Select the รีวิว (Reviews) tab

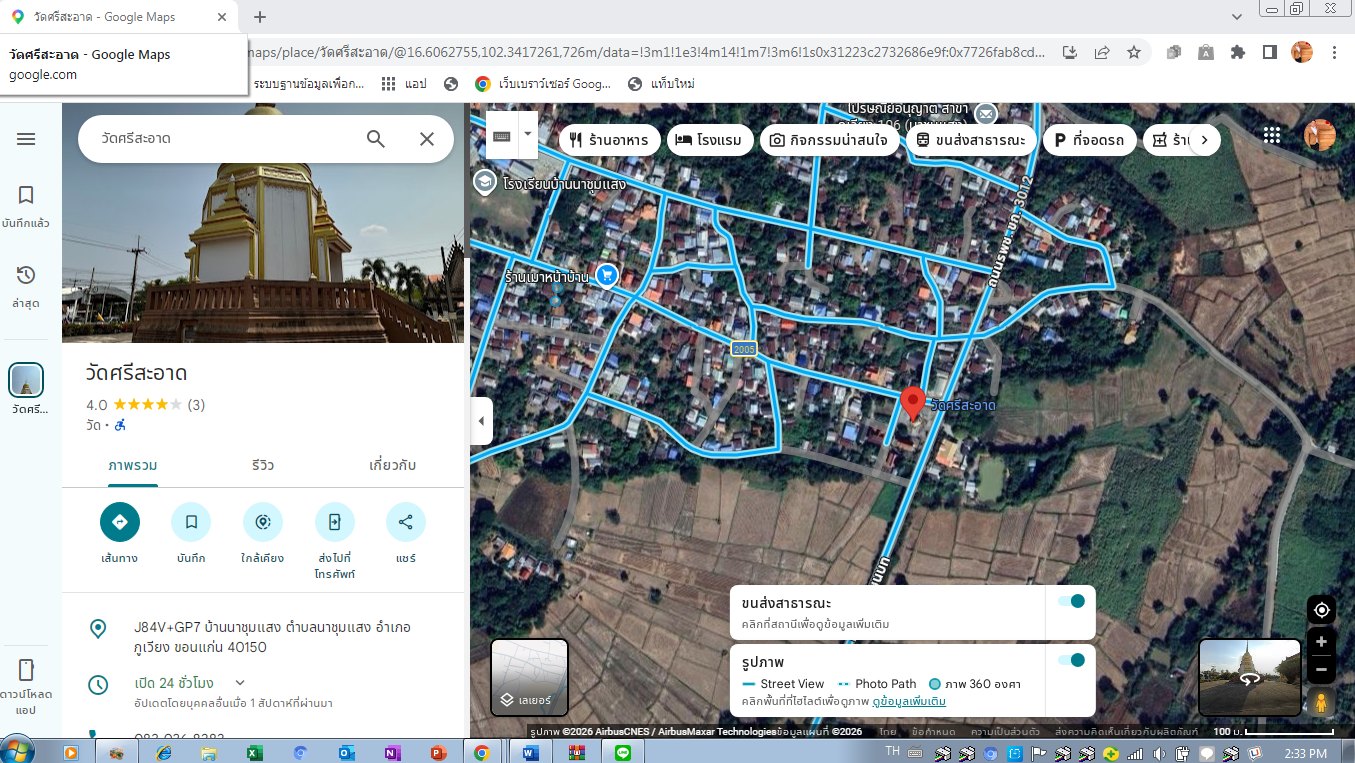coord(263,466)
